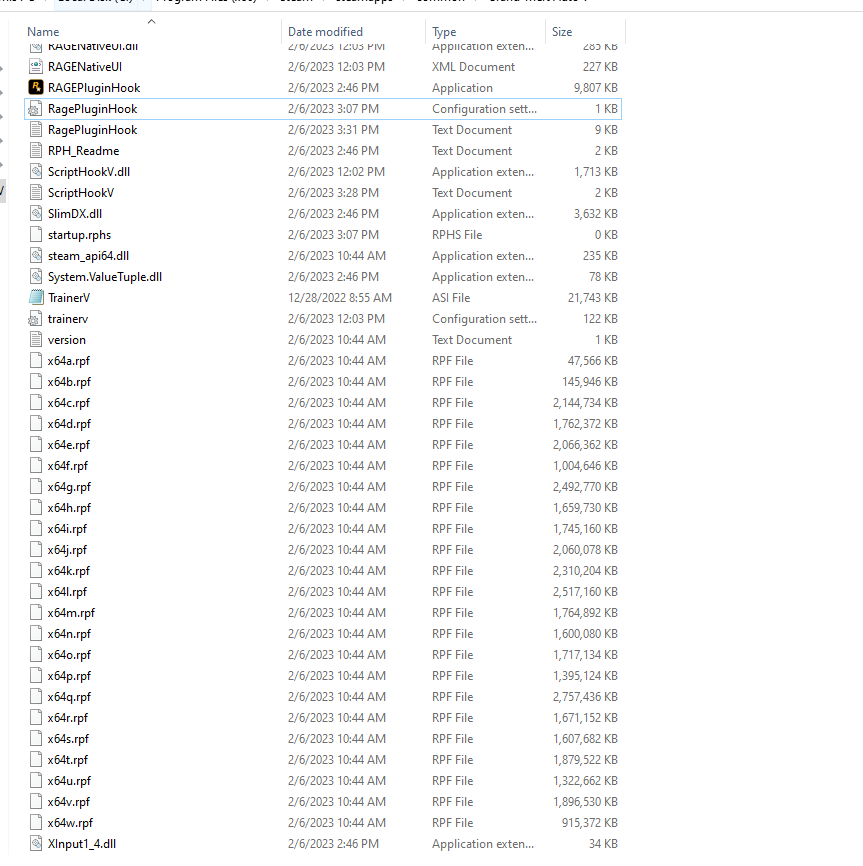Select the x64r.rpf file name
The height and width of the screenshot is (866, 863).
click(x=68, y=717)
